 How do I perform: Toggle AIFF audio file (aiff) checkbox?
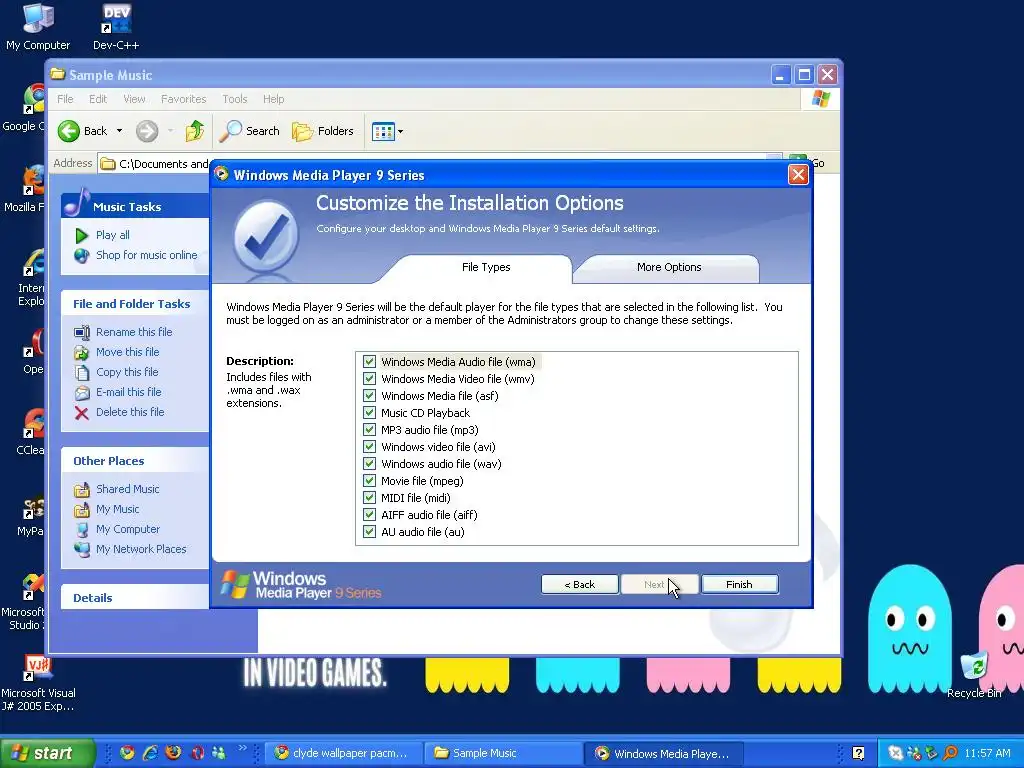(x=370, y=515)
